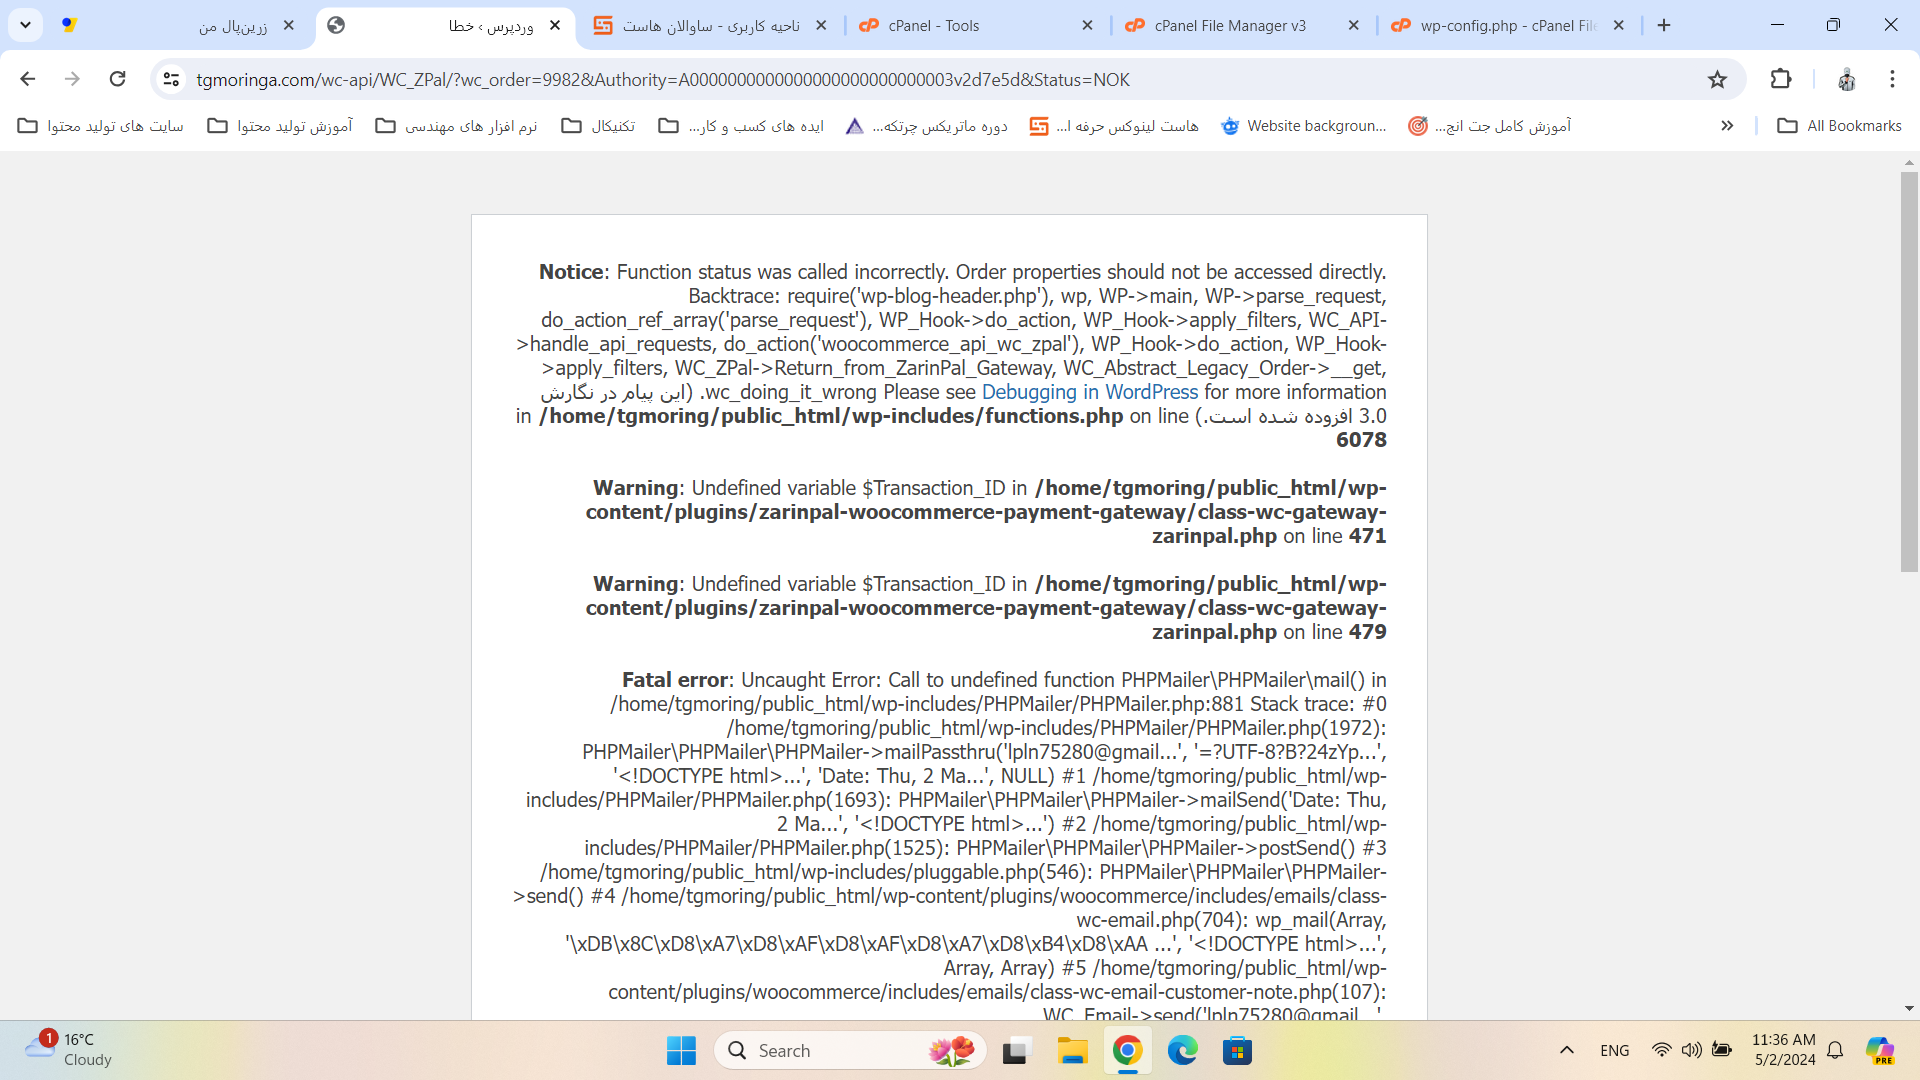Open the آموزش تولید محتوا bookmark folder
Image resolution: width=1920 pixels, height=1080 pixels.
coord(280,126)
